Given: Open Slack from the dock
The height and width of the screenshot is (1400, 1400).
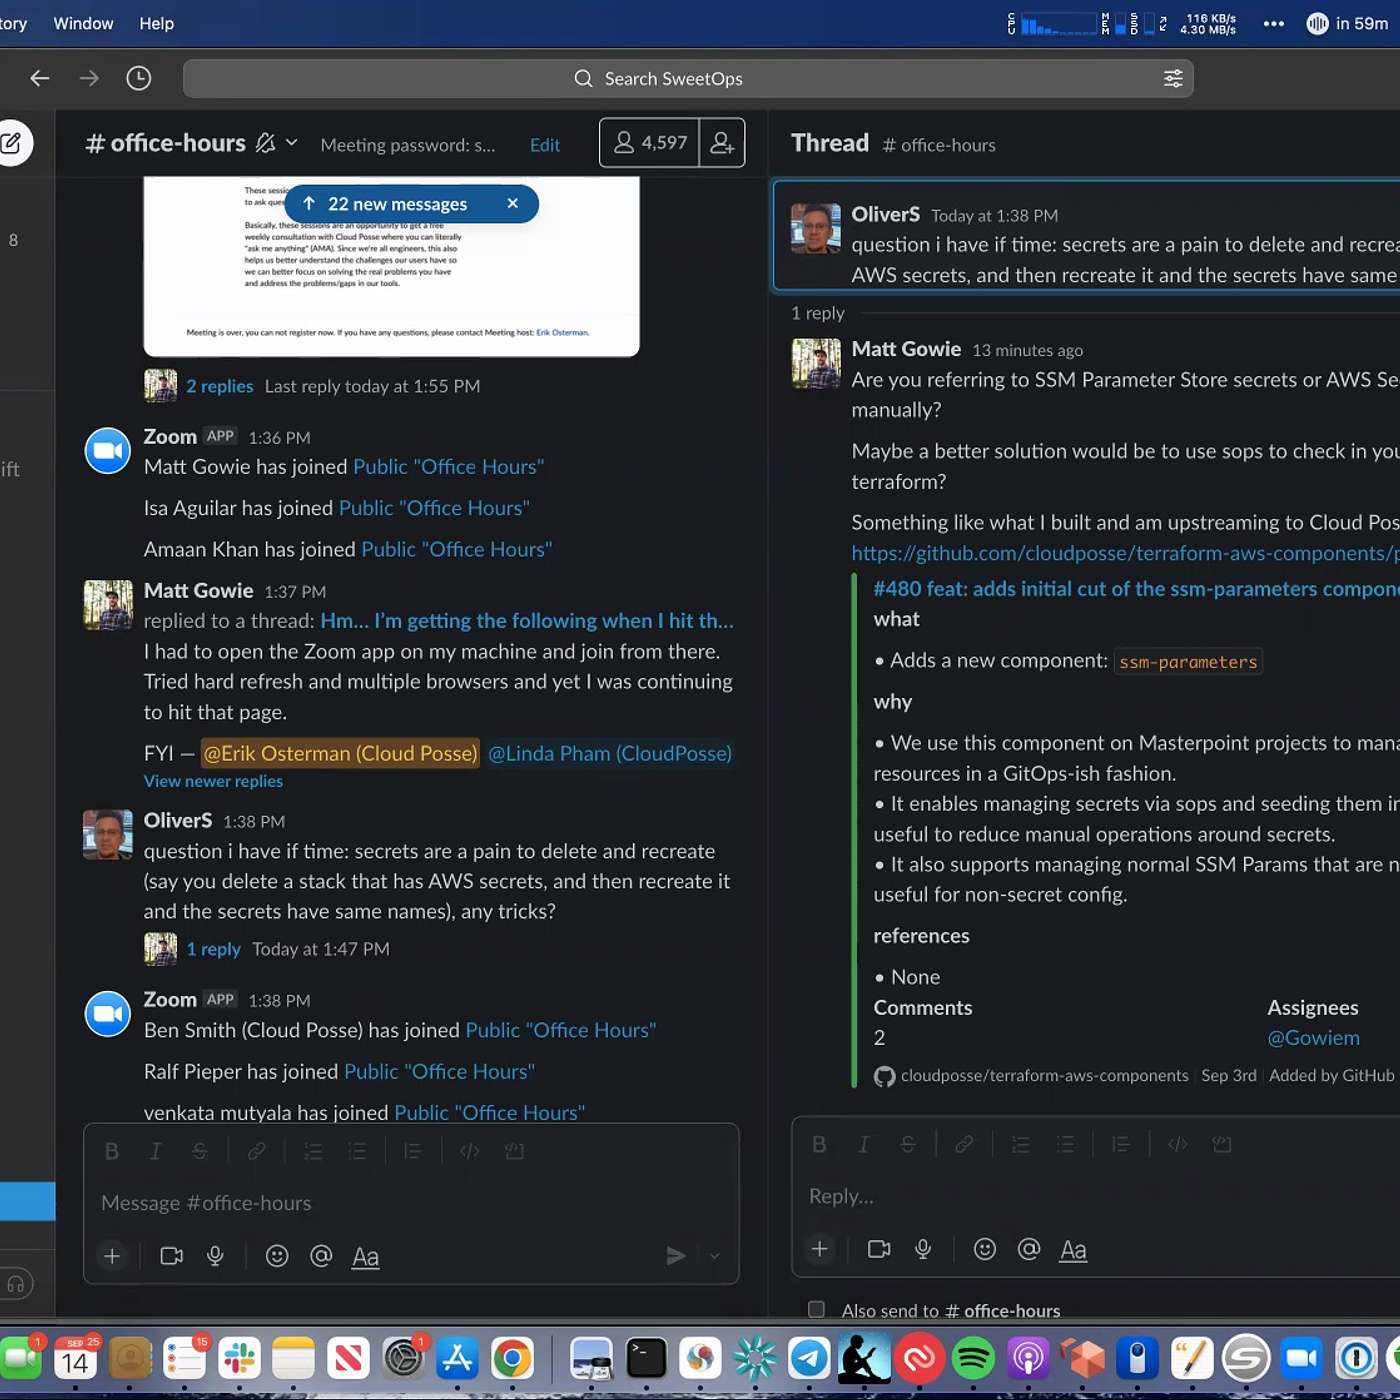Looking at the screenshot, I should 239,1358.
